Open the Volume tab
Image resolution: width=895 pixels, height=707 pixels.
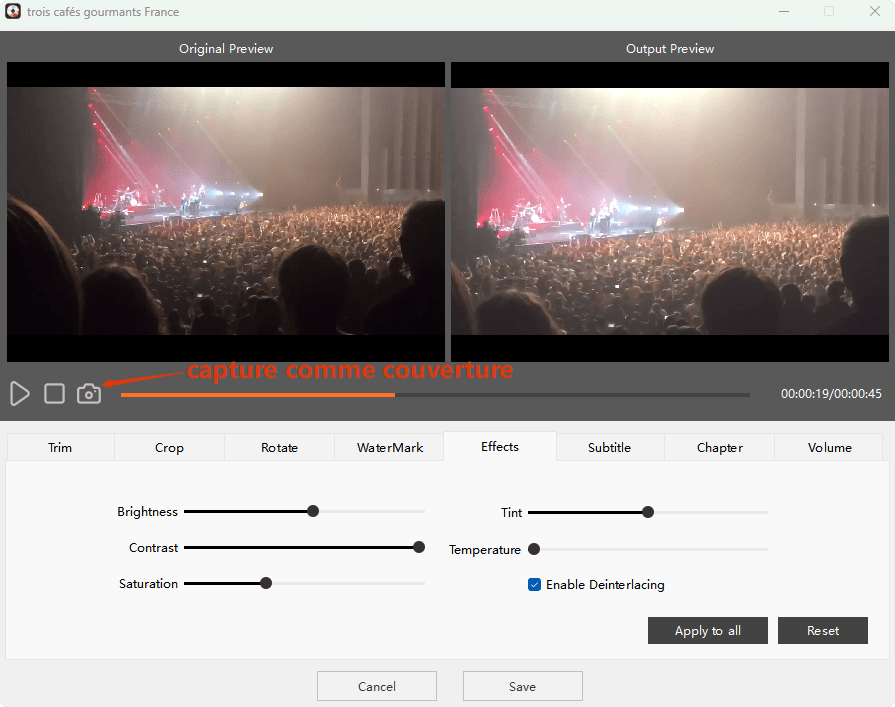829,448
